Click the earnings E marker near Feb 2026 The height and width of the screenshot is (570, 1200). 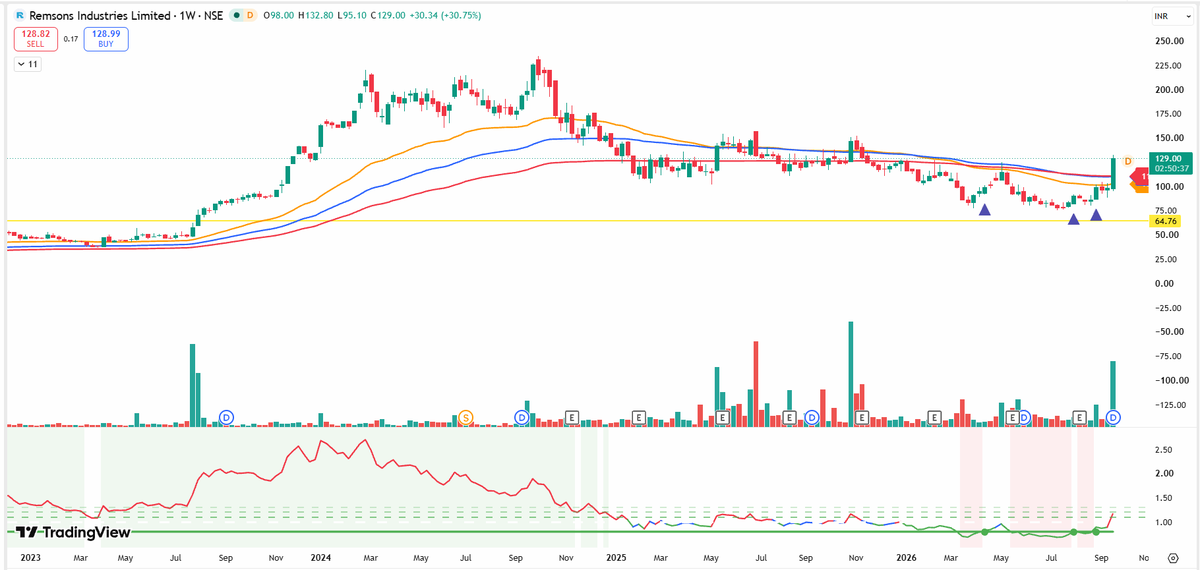click(x=935, y=416)
